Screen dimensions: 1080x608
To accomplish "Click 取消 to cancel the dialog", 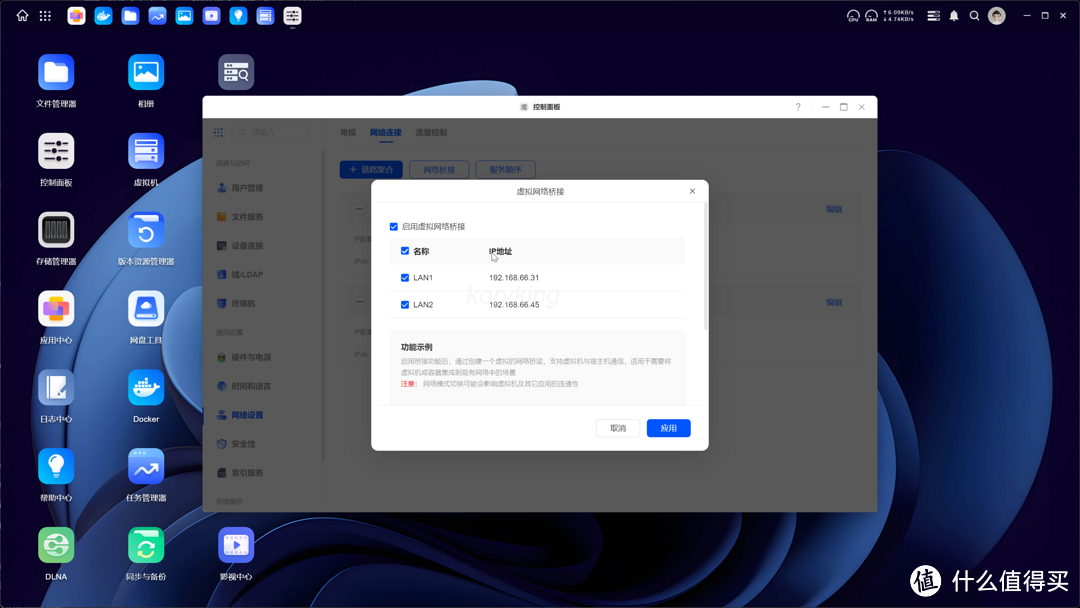I will point(618,428).
